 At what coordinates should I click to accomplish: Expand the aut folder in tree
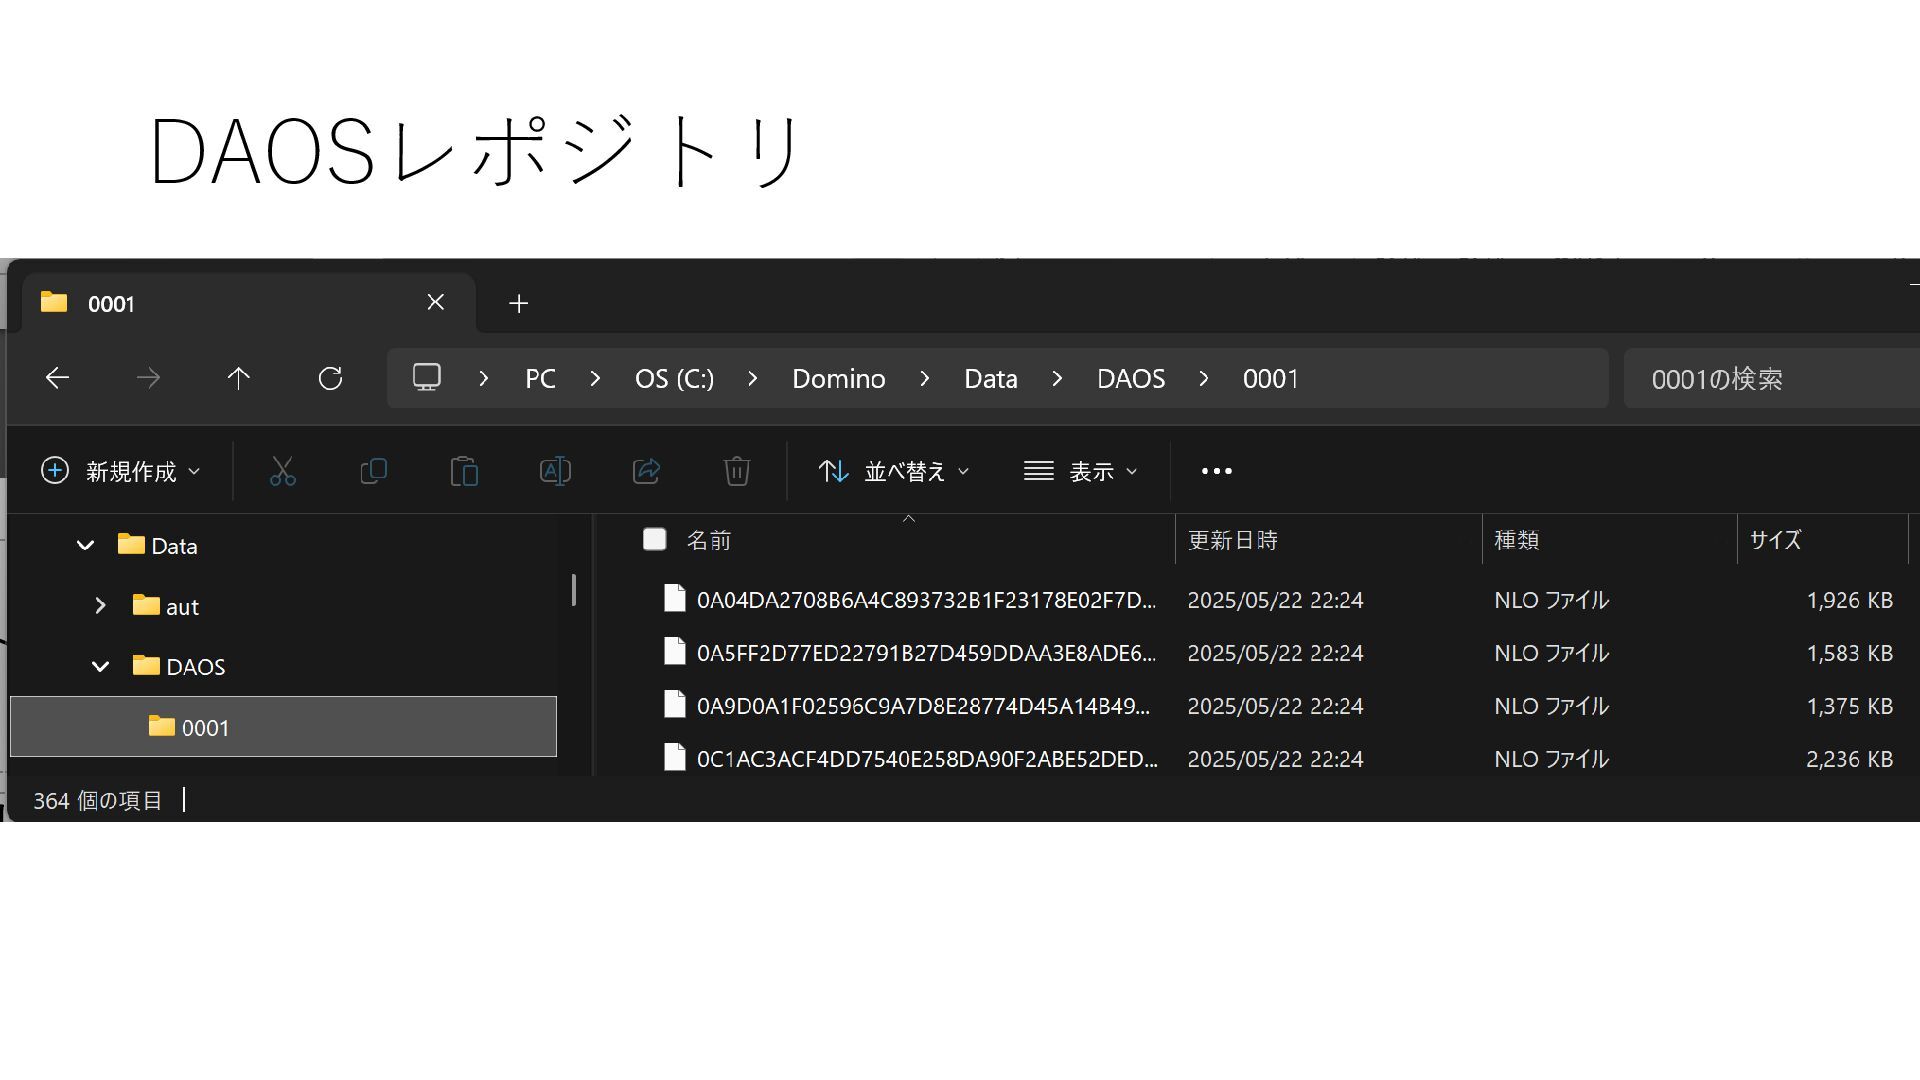(x=100, y=606)
